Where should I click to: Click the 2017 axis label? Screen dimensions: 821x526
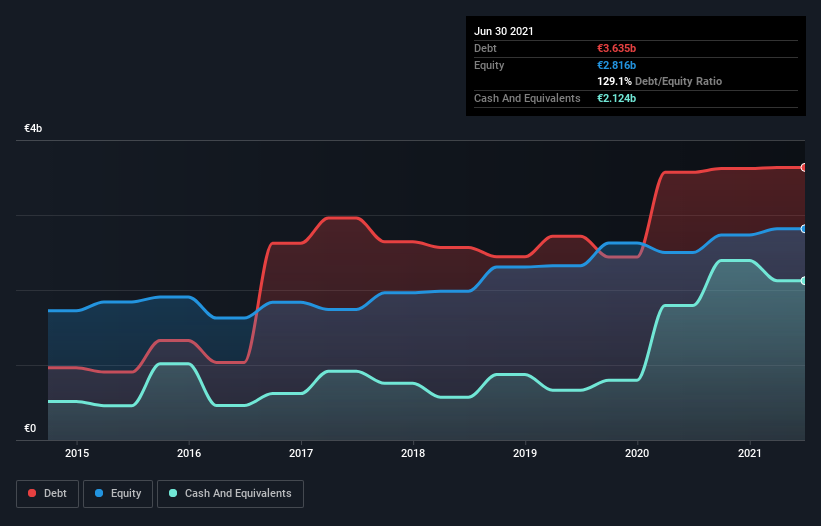[301, 453]
